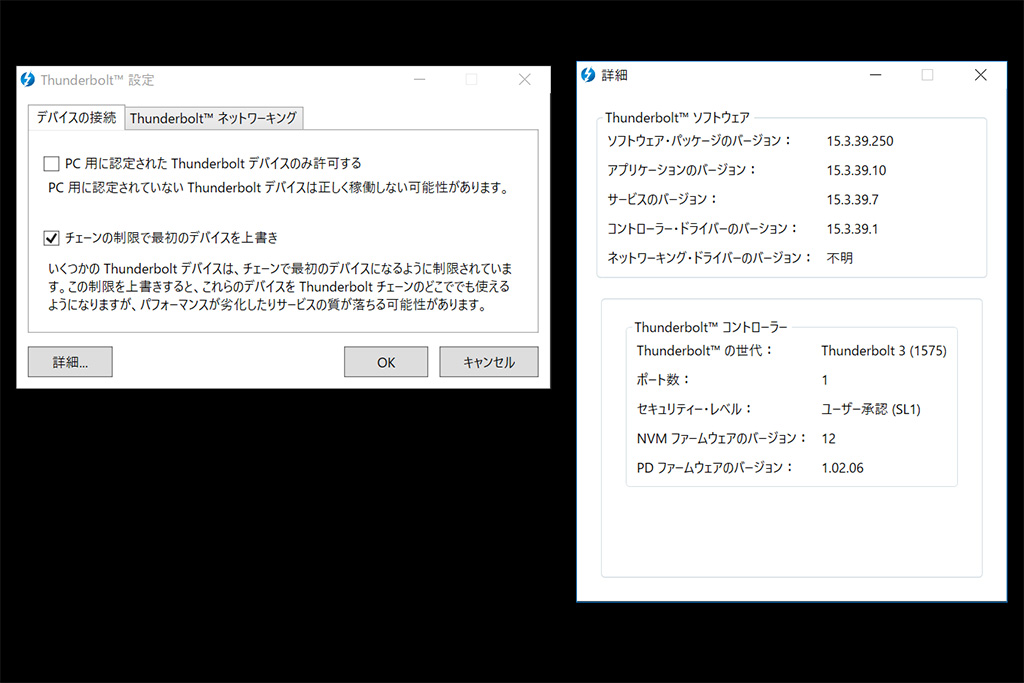Image resolution: width=1024 pixels, height=683 pixels.
Task: Select software package version value 15.3.39.250
Action: click(859, 141)
